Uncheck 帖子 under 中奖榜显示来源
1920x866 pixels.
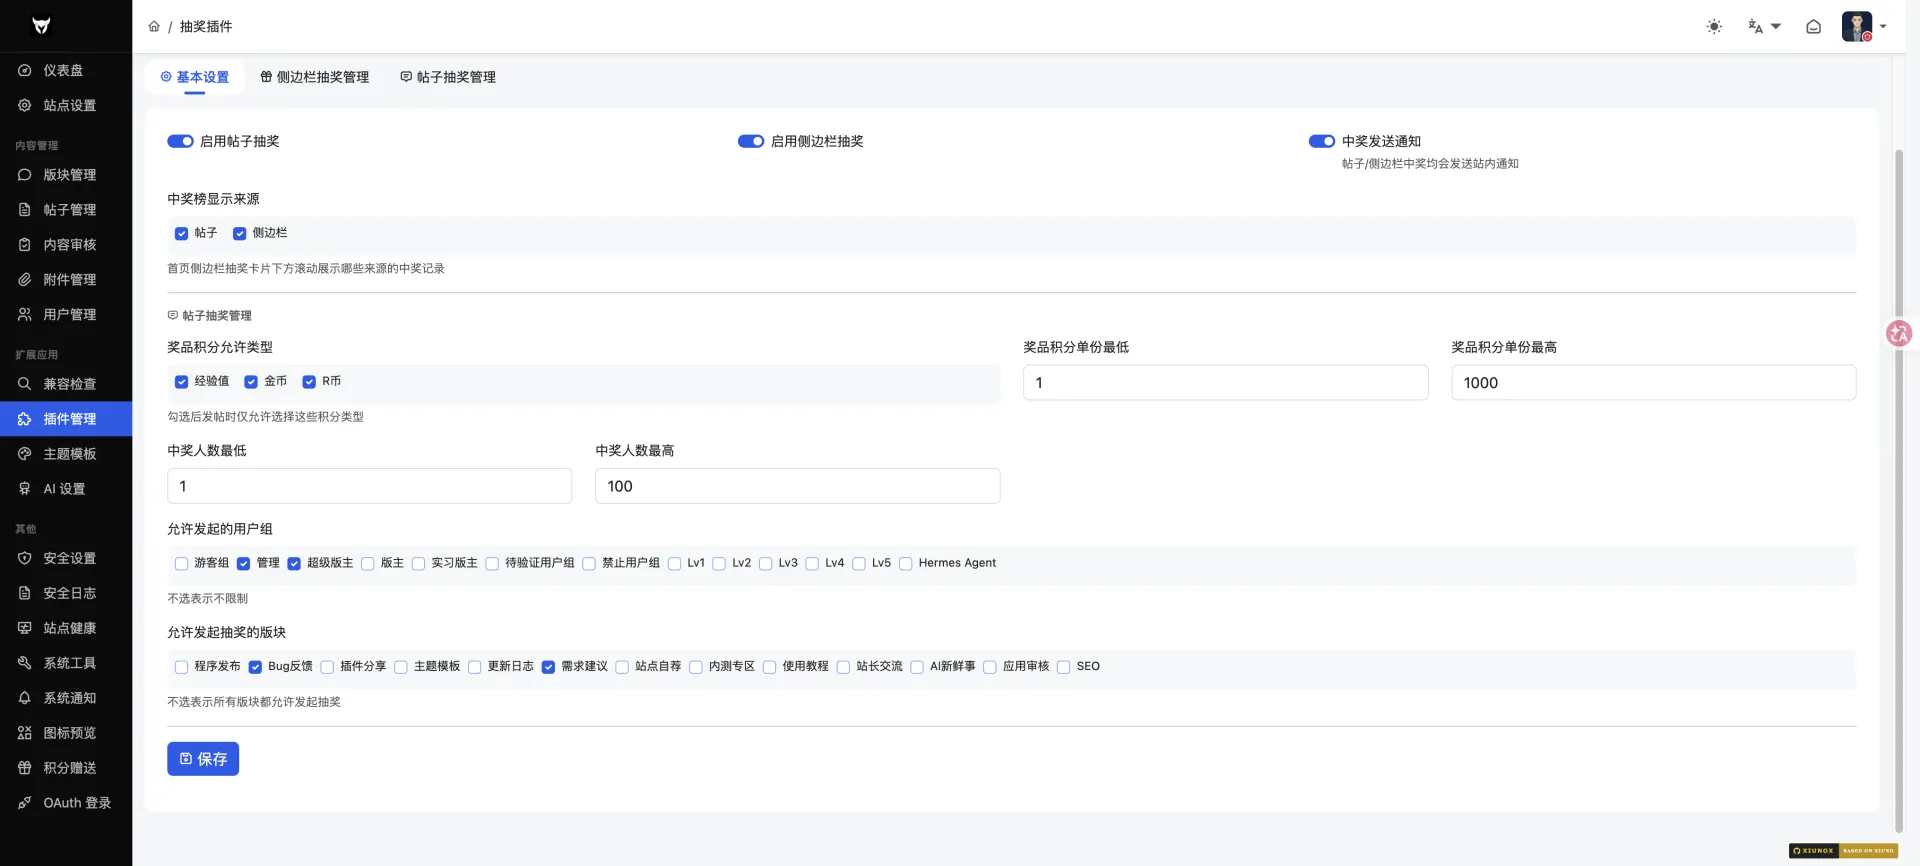coord(181,233)
